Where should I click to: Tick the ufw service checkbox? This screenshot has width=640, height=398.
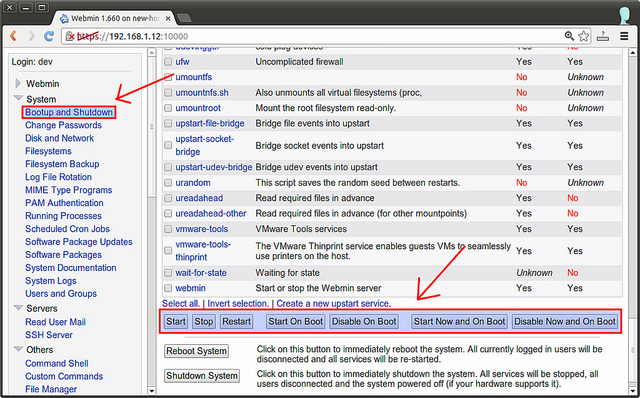168,62
